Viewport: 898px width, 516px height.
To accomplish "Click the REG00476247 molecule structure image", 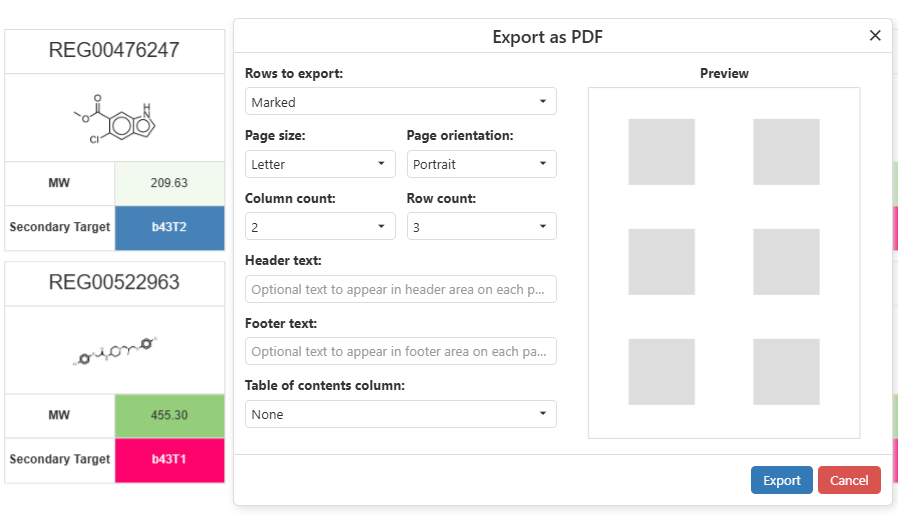I will pos(114,118).
